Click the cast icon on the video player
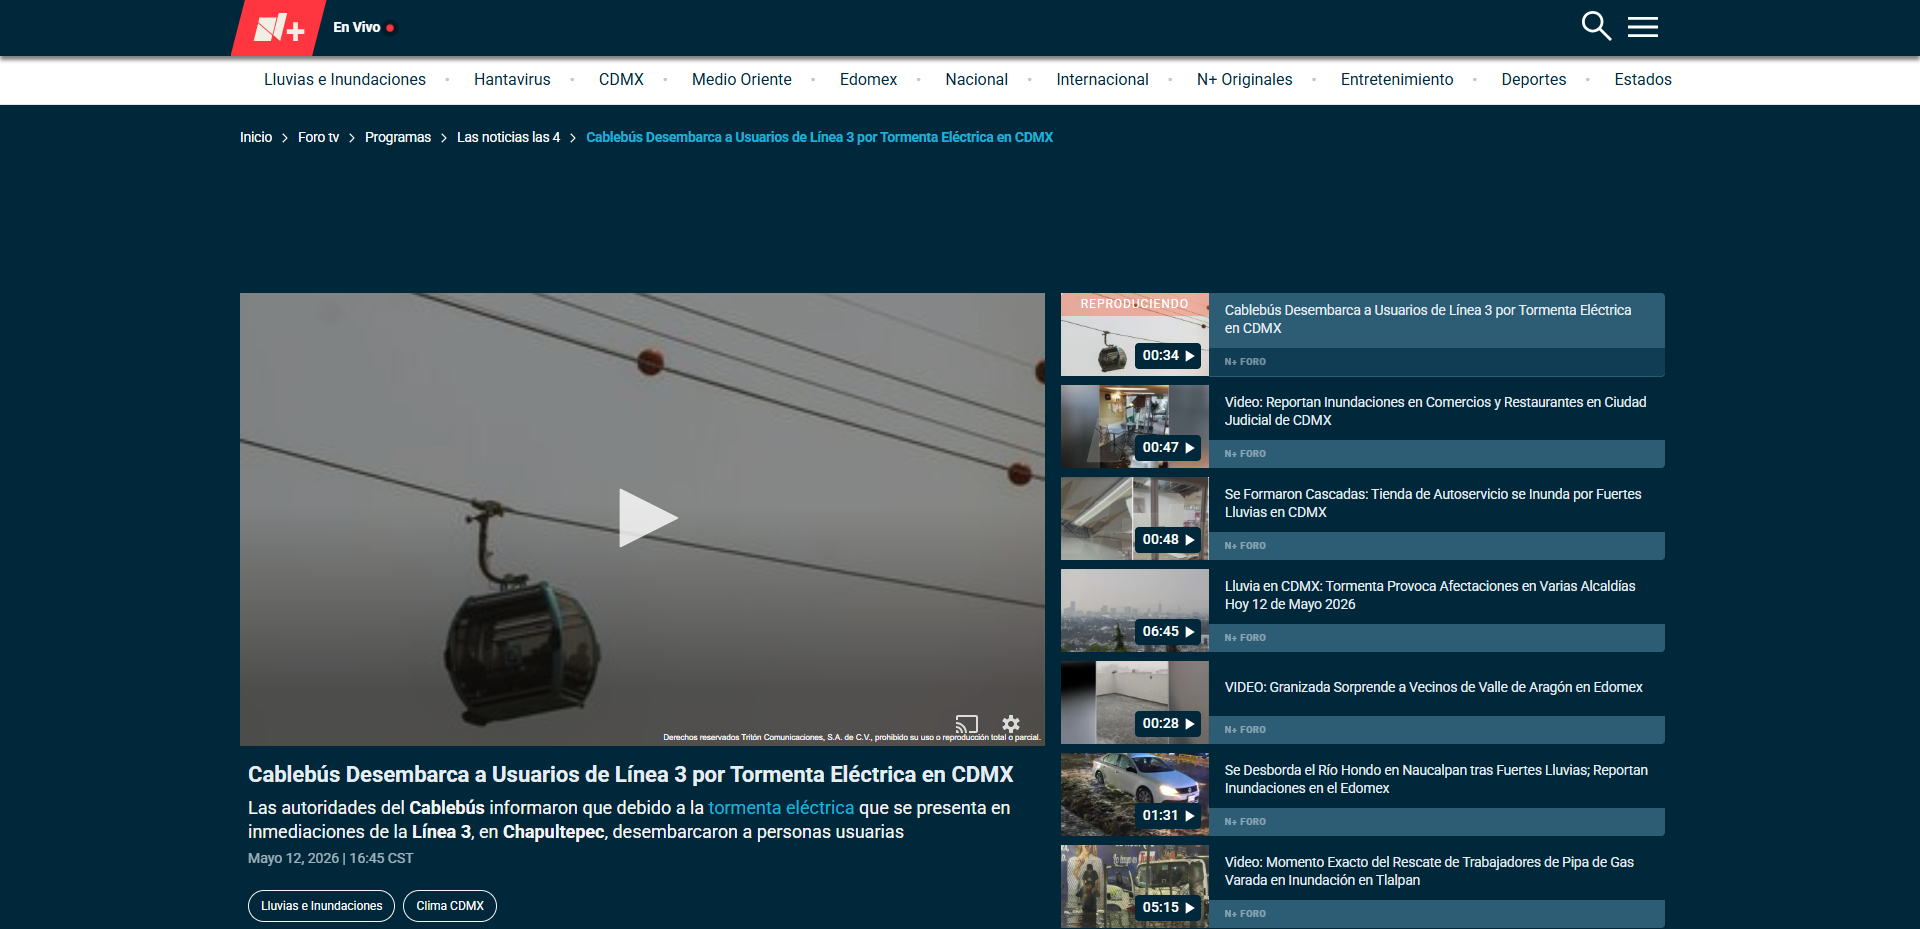Screen dimensions: 1920x929 pyautogui.click(x=966, y=723)
